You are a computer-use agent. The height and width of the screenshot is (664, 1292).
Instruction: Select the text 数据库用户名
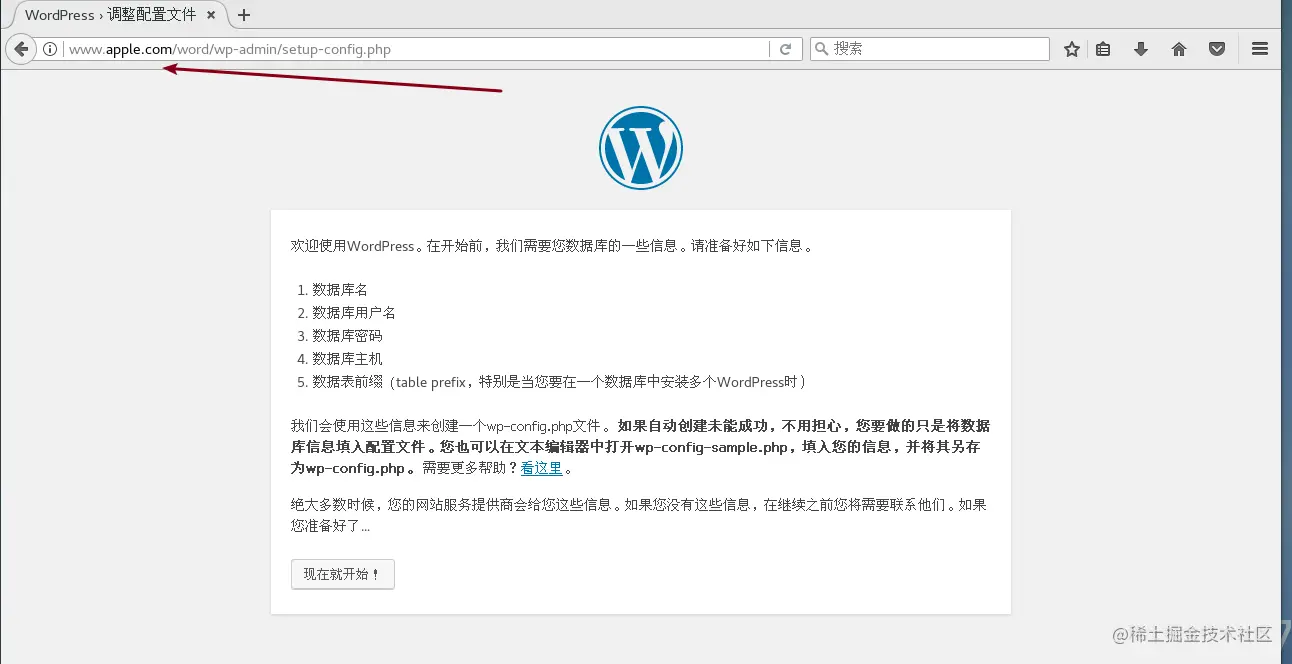click(354, 312)
